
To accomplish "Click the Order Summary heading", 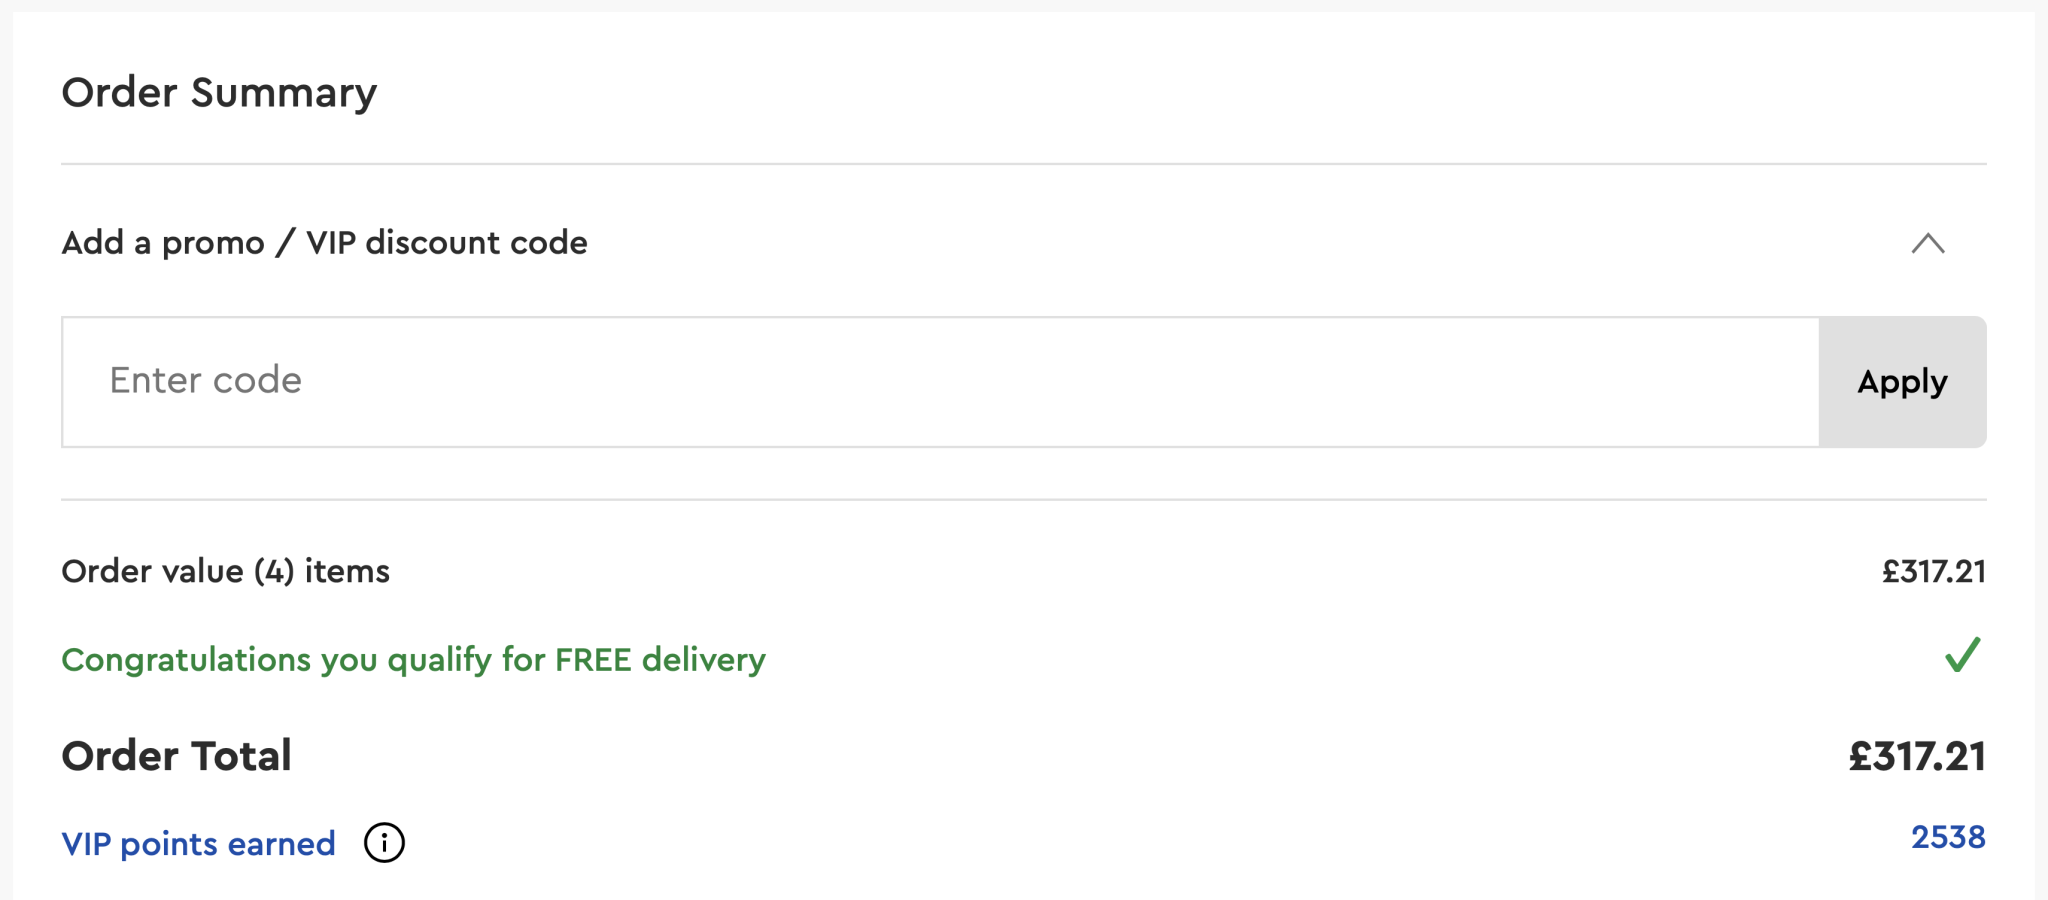I will (219, 93).
